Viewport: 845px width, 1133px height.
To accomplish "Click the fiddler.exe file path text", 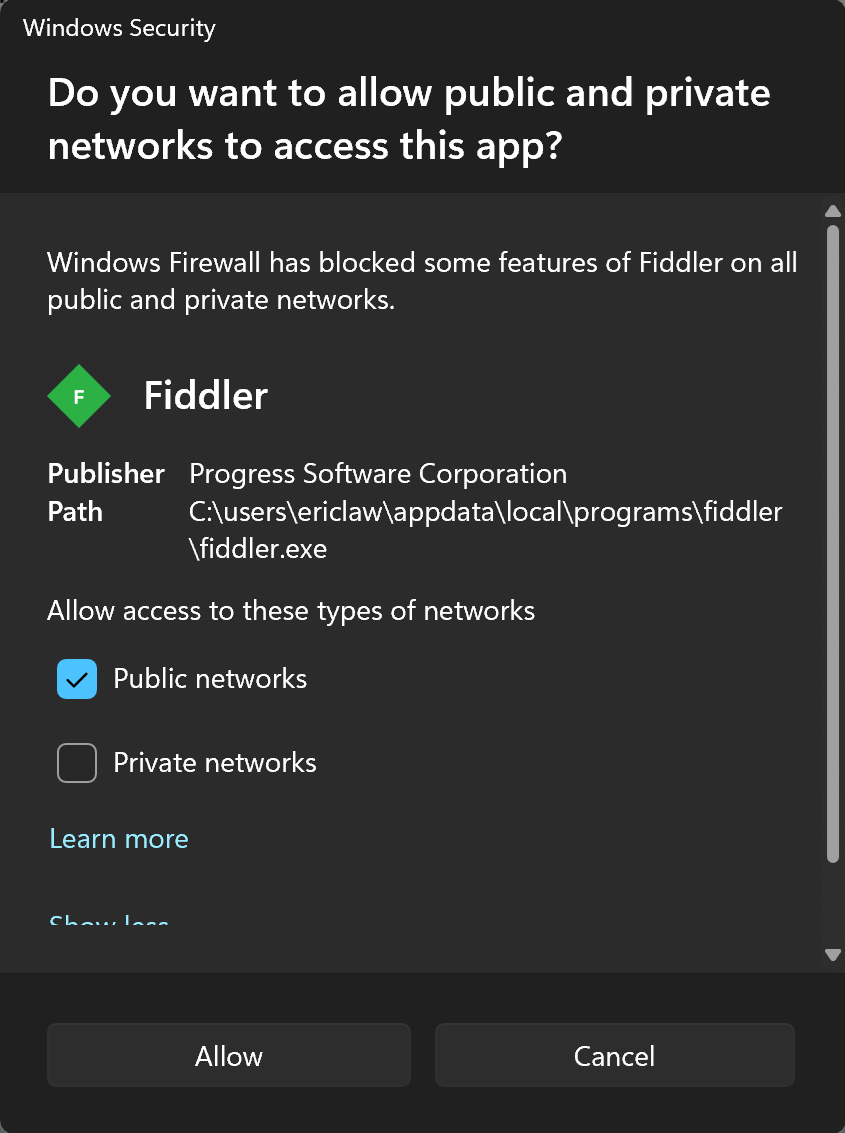I will point(486,530).
